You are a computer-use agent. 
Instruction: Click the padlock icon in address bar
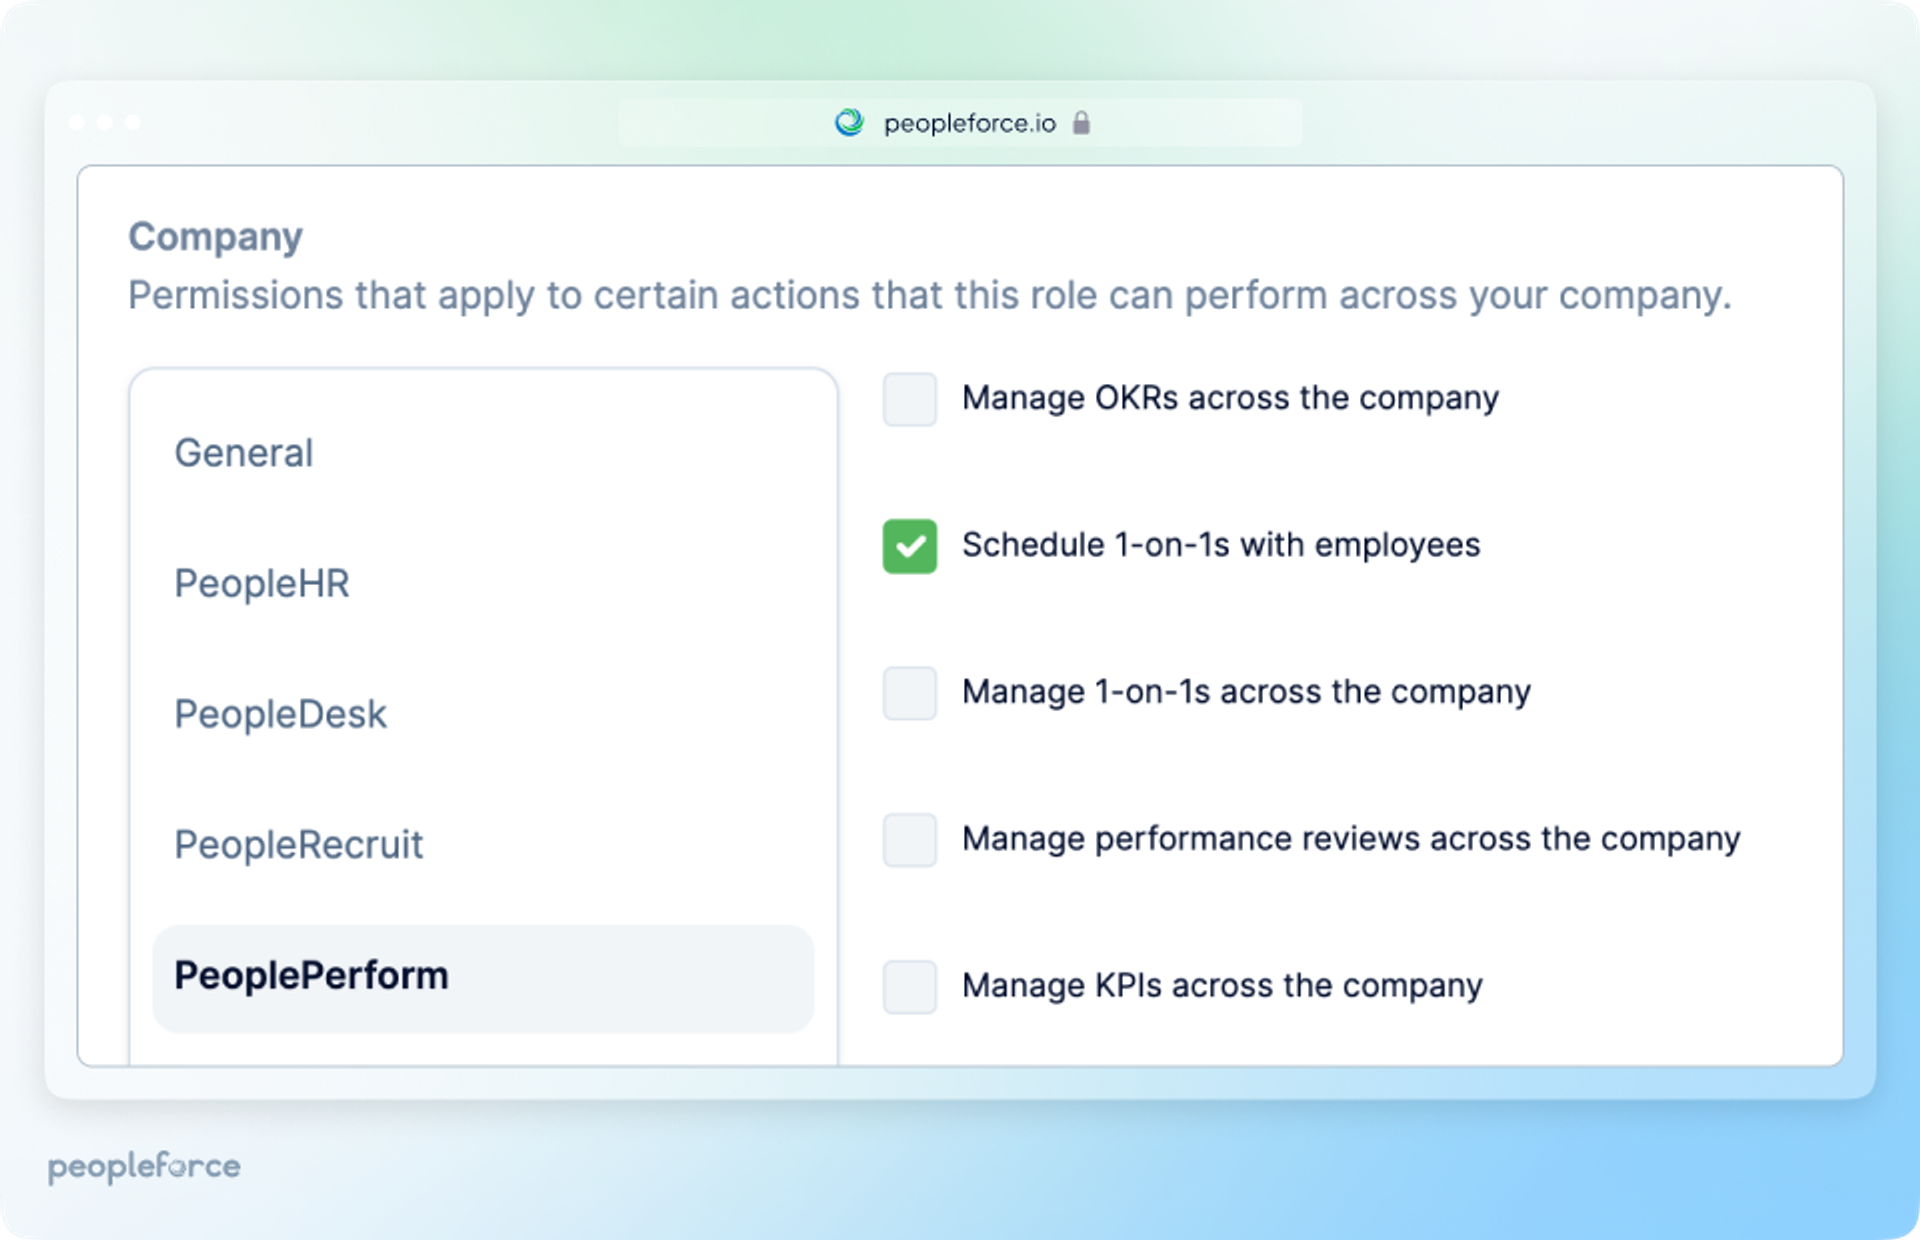(x=1081, y=123)
